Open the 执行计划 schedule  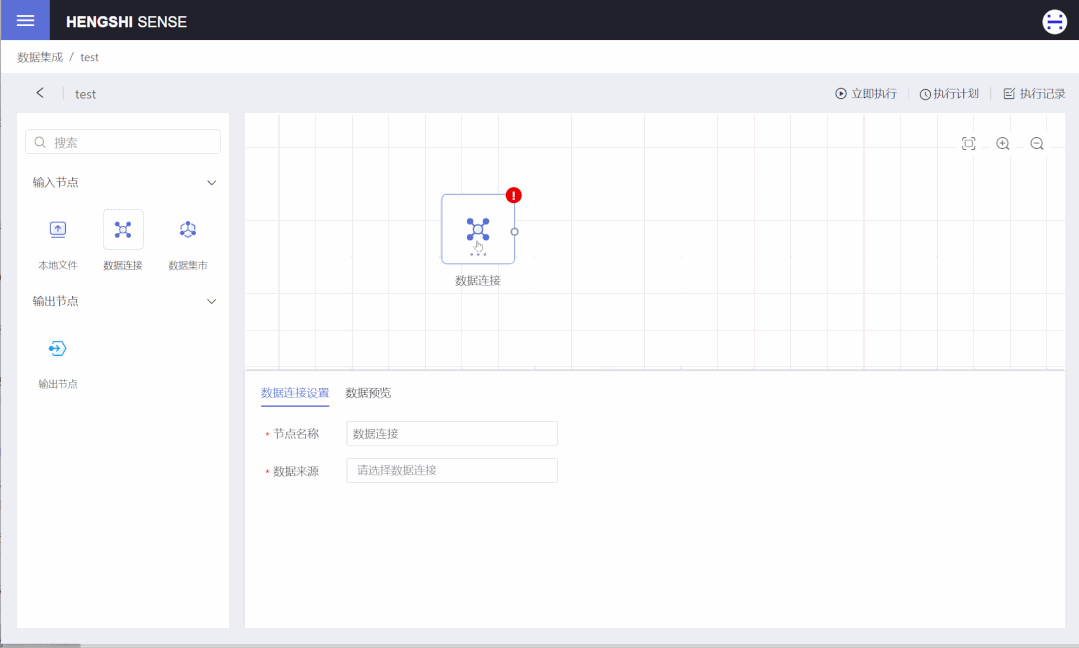949,94
